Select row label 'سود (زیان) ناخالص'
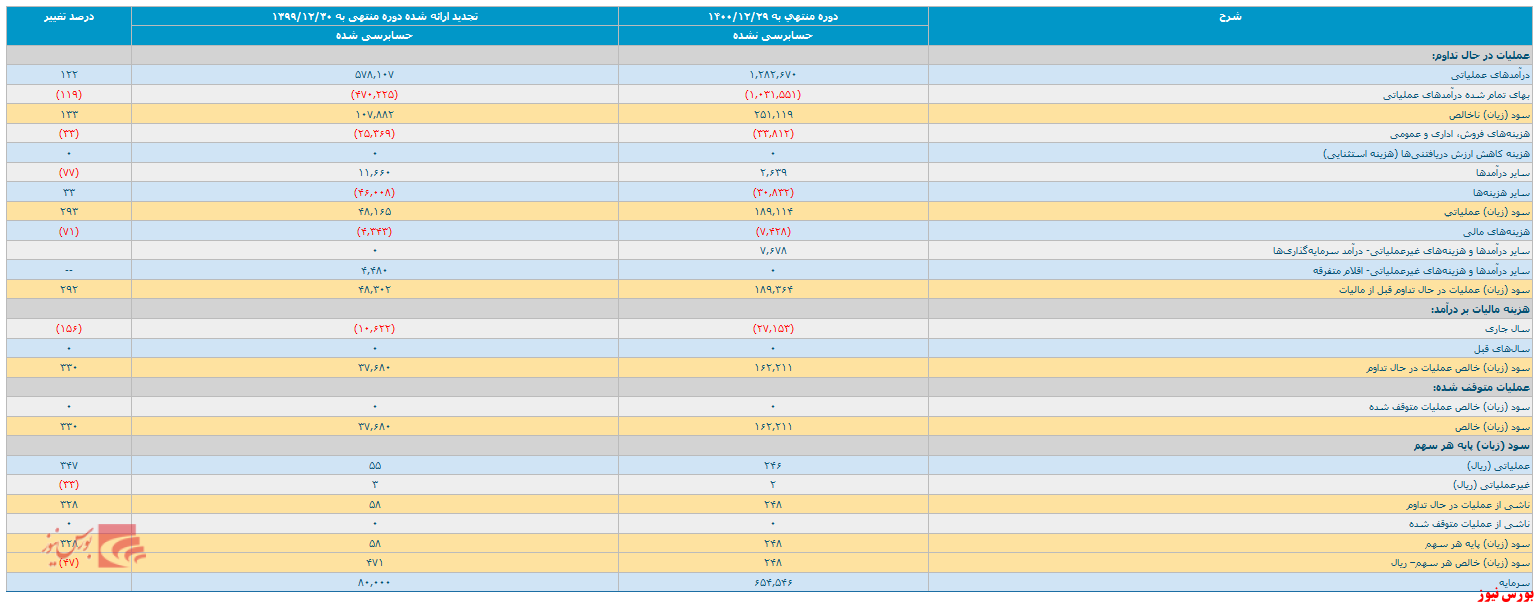 pyautogui.click(x=1488, y=114)
